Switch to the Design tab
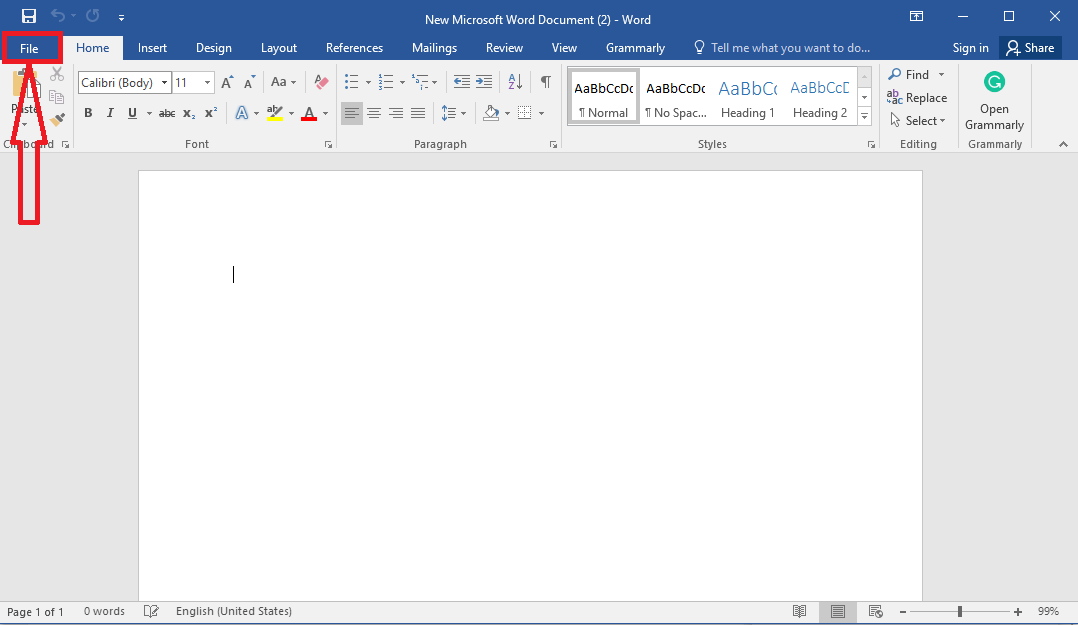The height and width of the screenshot is (625, 1078). pos(214,47)
